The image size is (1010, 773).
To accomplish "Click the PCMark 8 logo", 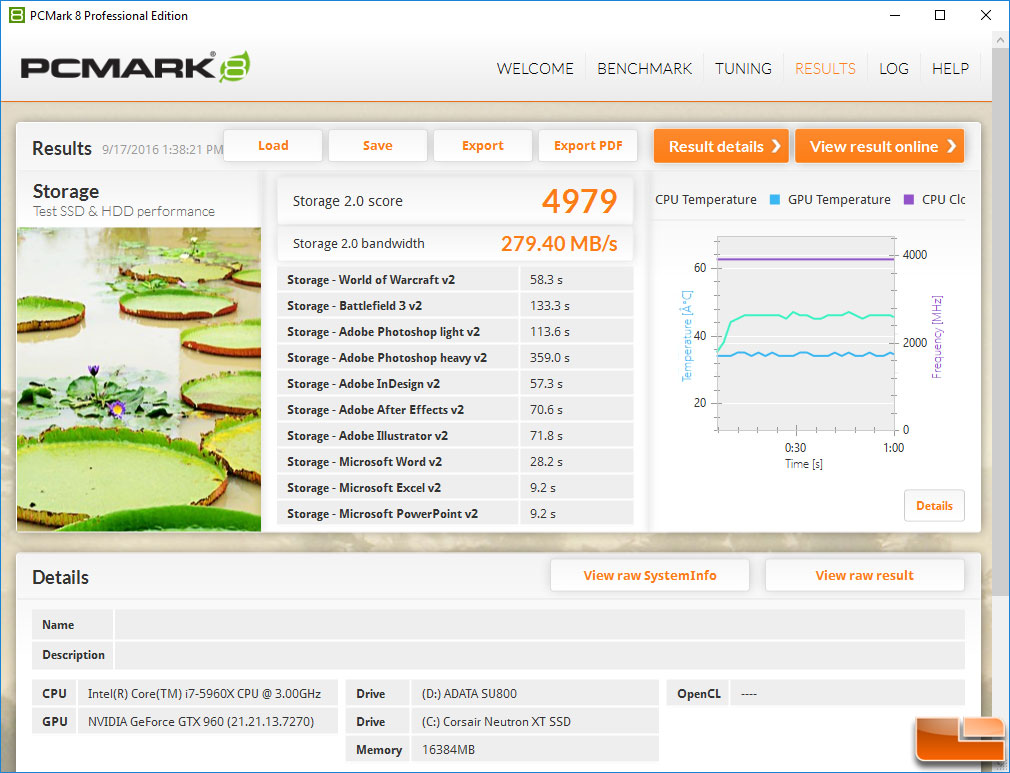I will 135,67.
